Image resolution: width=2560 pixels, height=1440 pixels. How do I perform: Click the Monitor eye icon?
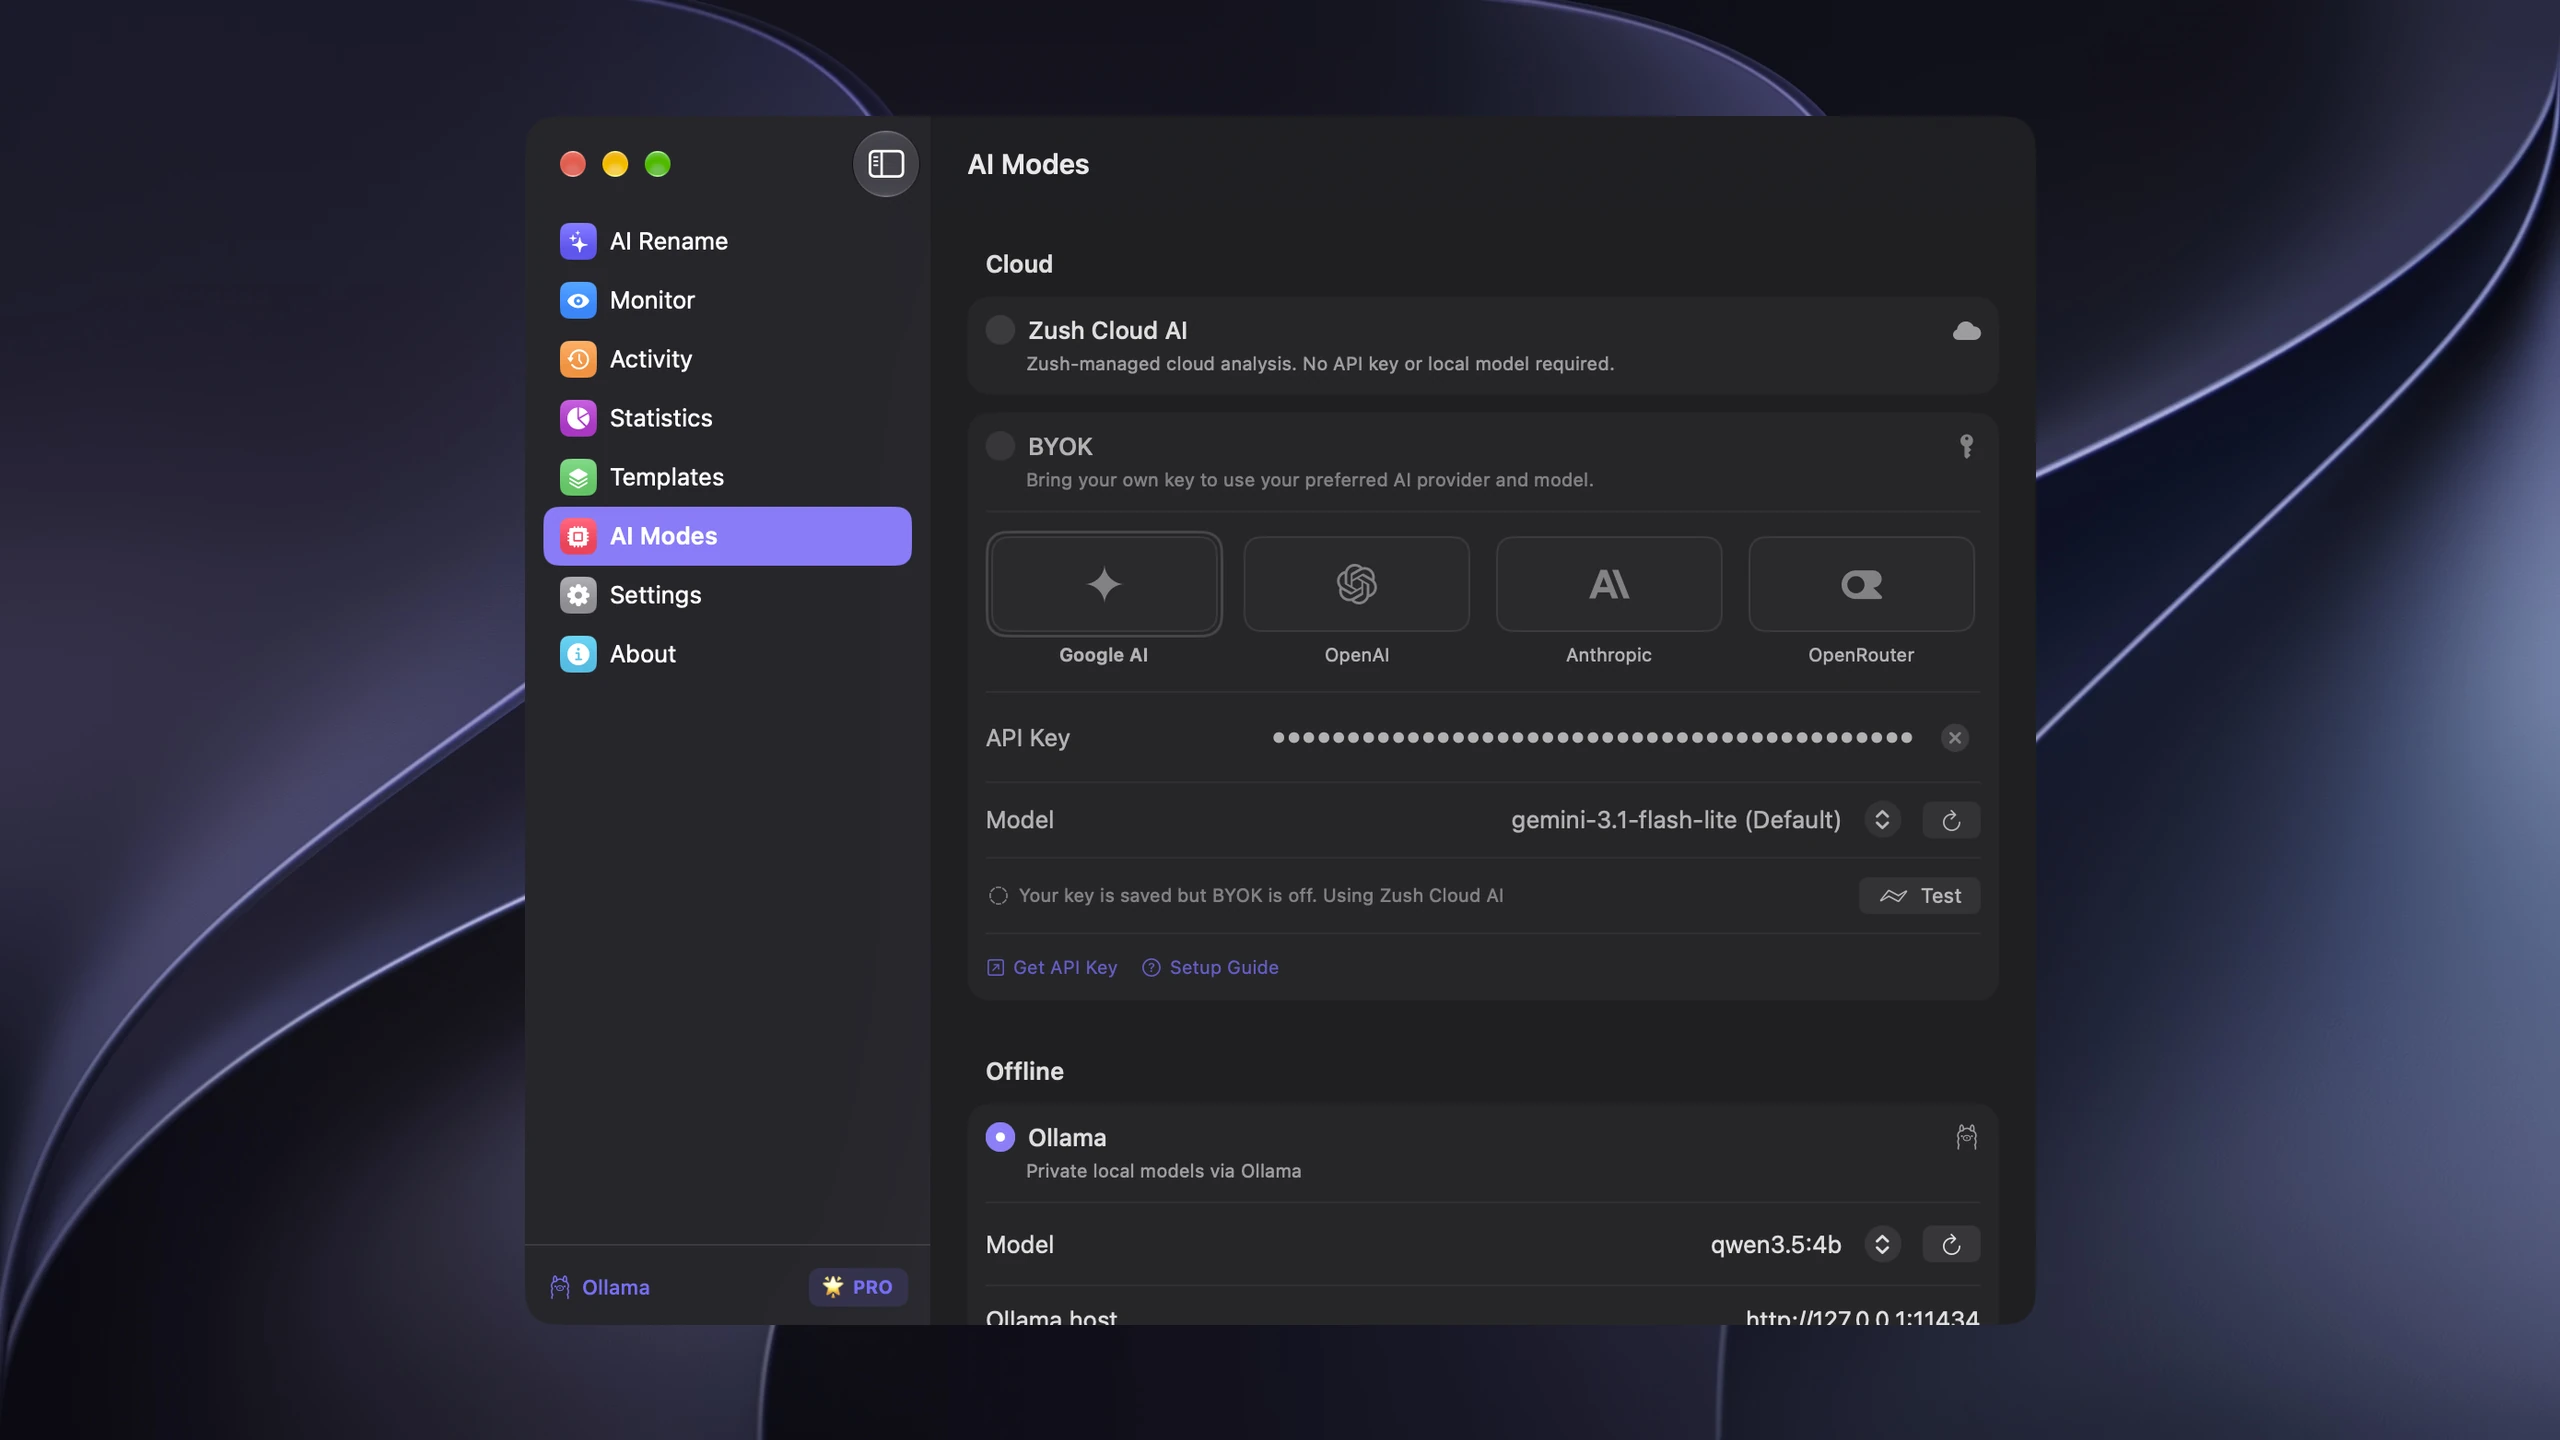click(578, 300)
